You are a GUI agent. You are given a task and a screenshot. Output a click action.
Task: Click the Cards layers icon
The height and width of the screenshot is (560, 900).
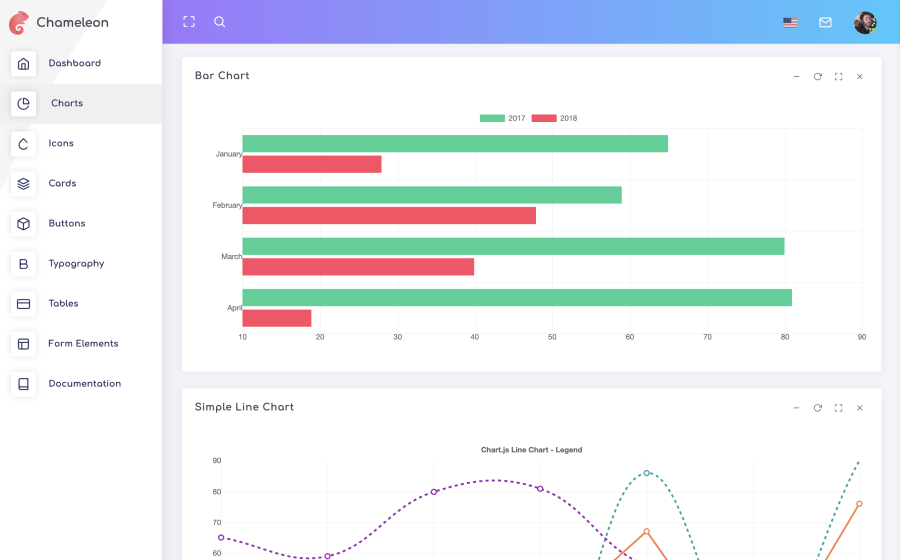(24, 184)
